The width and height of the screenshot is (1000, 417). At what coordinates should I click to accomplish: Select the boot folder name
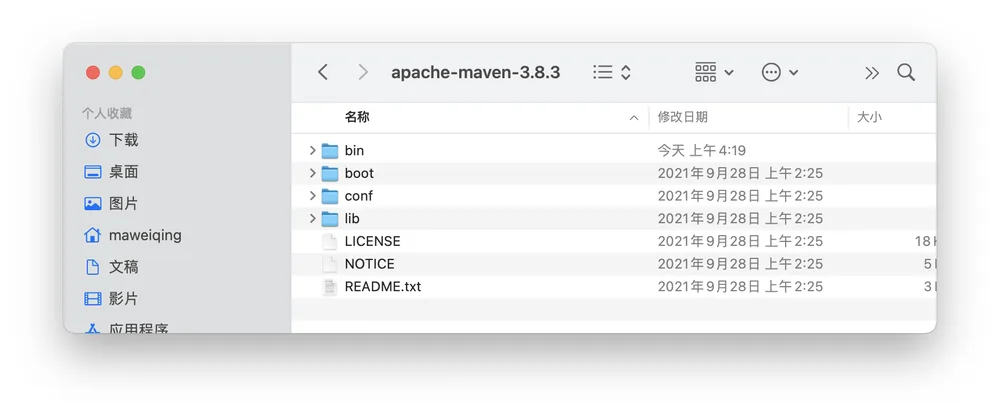pos(359,173)
